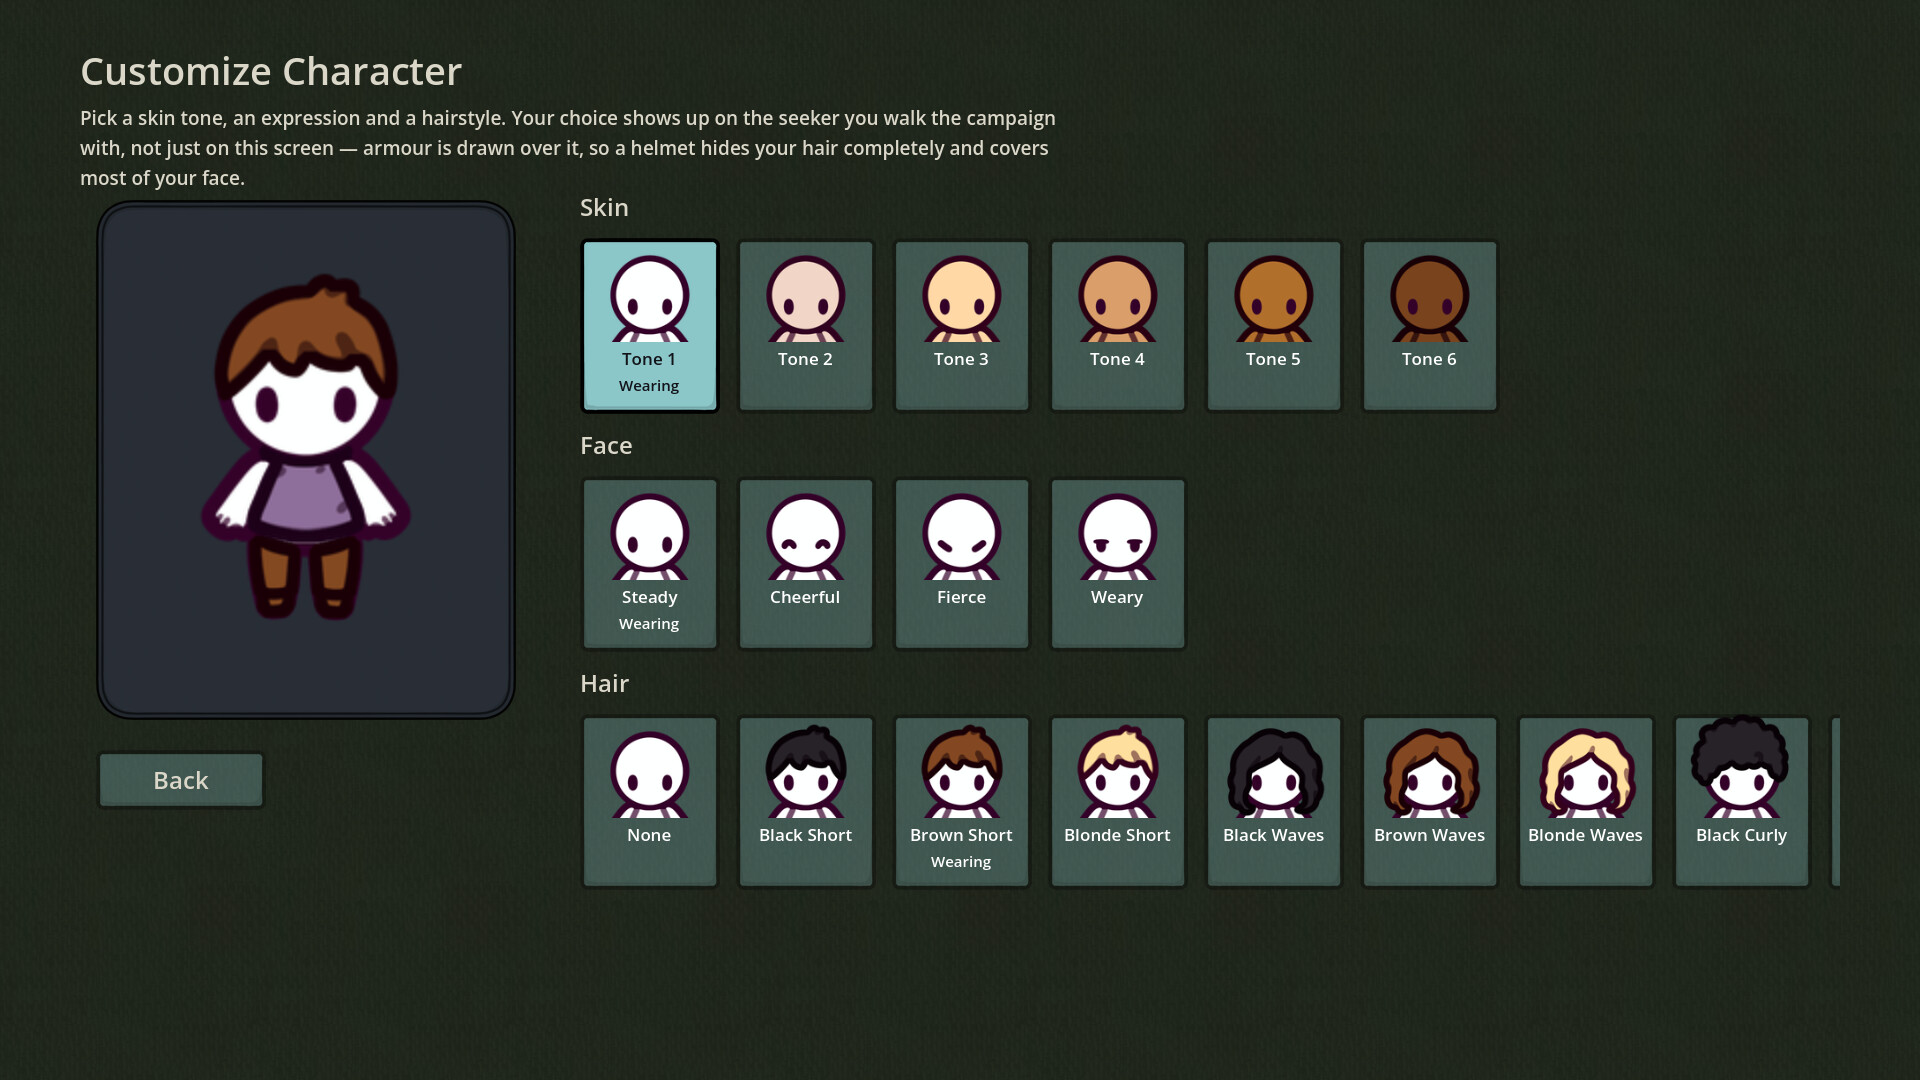
Task: Click the Face section heading
Action: pyautogui.click(x=606, y=445)
